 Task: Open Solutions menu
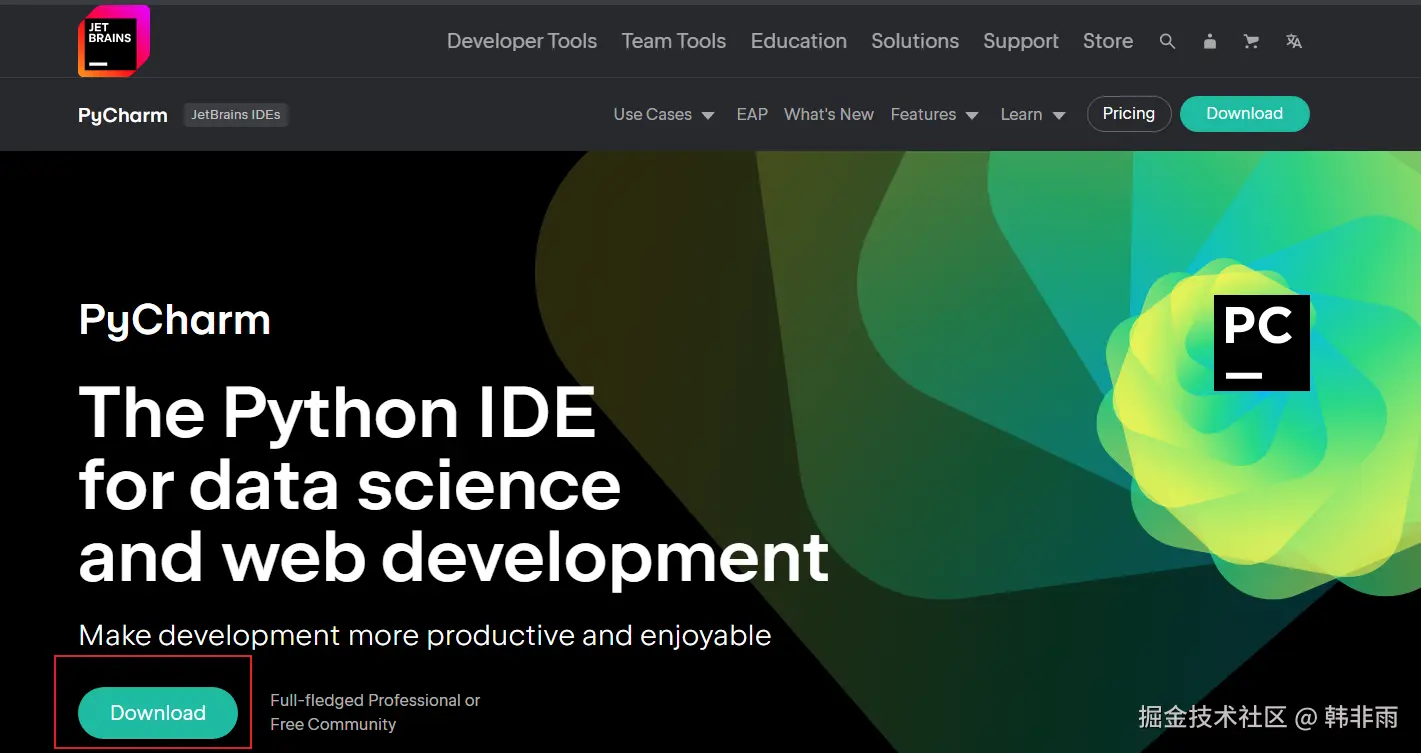click(x=915, y=41)
